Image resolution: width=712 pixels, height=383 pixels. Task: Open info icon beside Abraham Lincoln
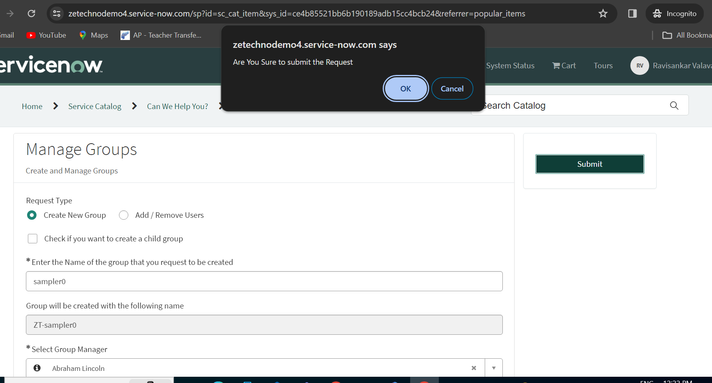(x=37, y=368)
